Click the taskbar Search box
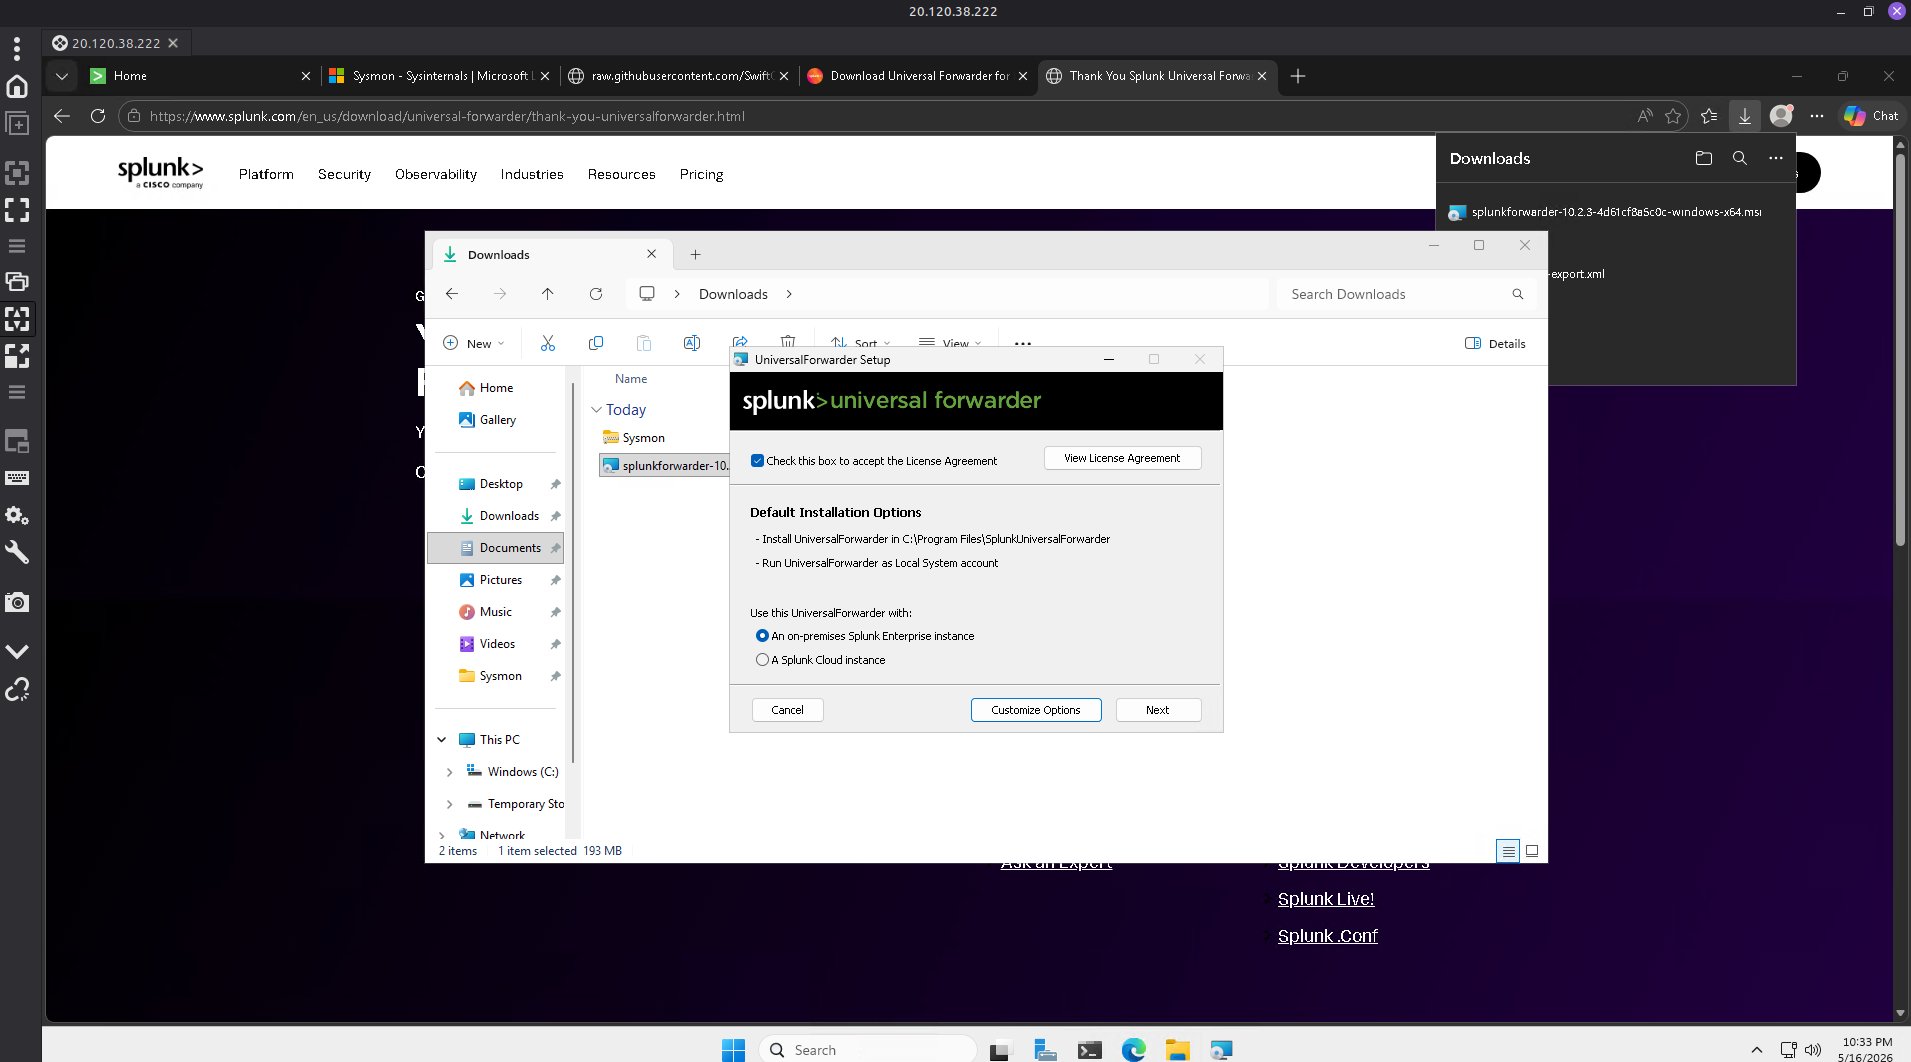The width and height of the screenshot is (1911, 1062). [x=868, y=1050]
